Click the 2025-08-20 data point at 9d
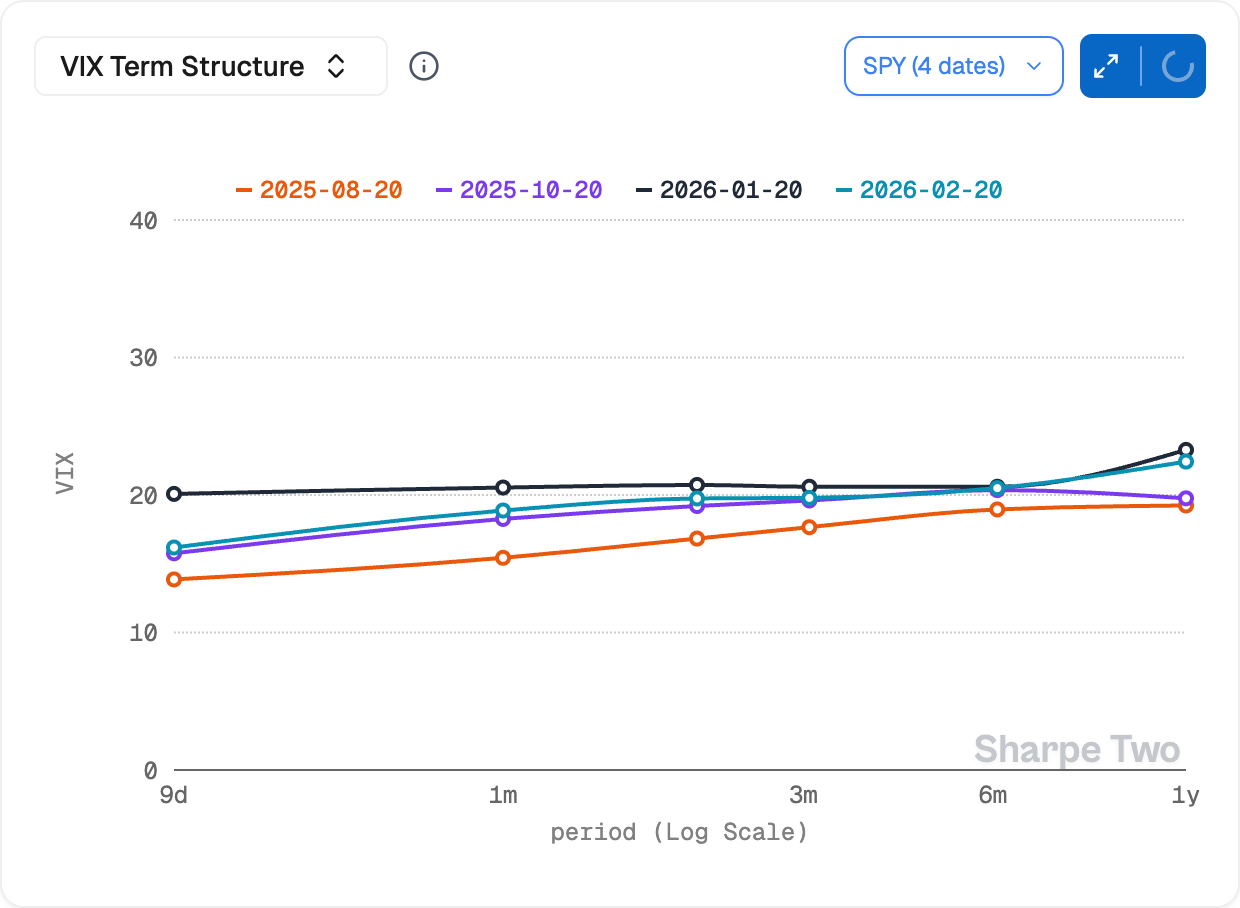 (x=174, y=579)
